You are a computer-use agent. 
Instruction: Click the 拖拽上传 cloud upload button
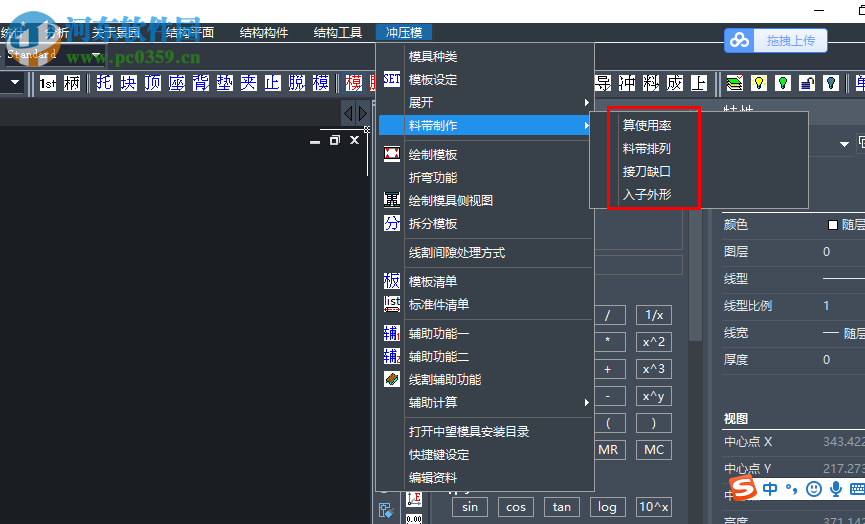[776, 41]
